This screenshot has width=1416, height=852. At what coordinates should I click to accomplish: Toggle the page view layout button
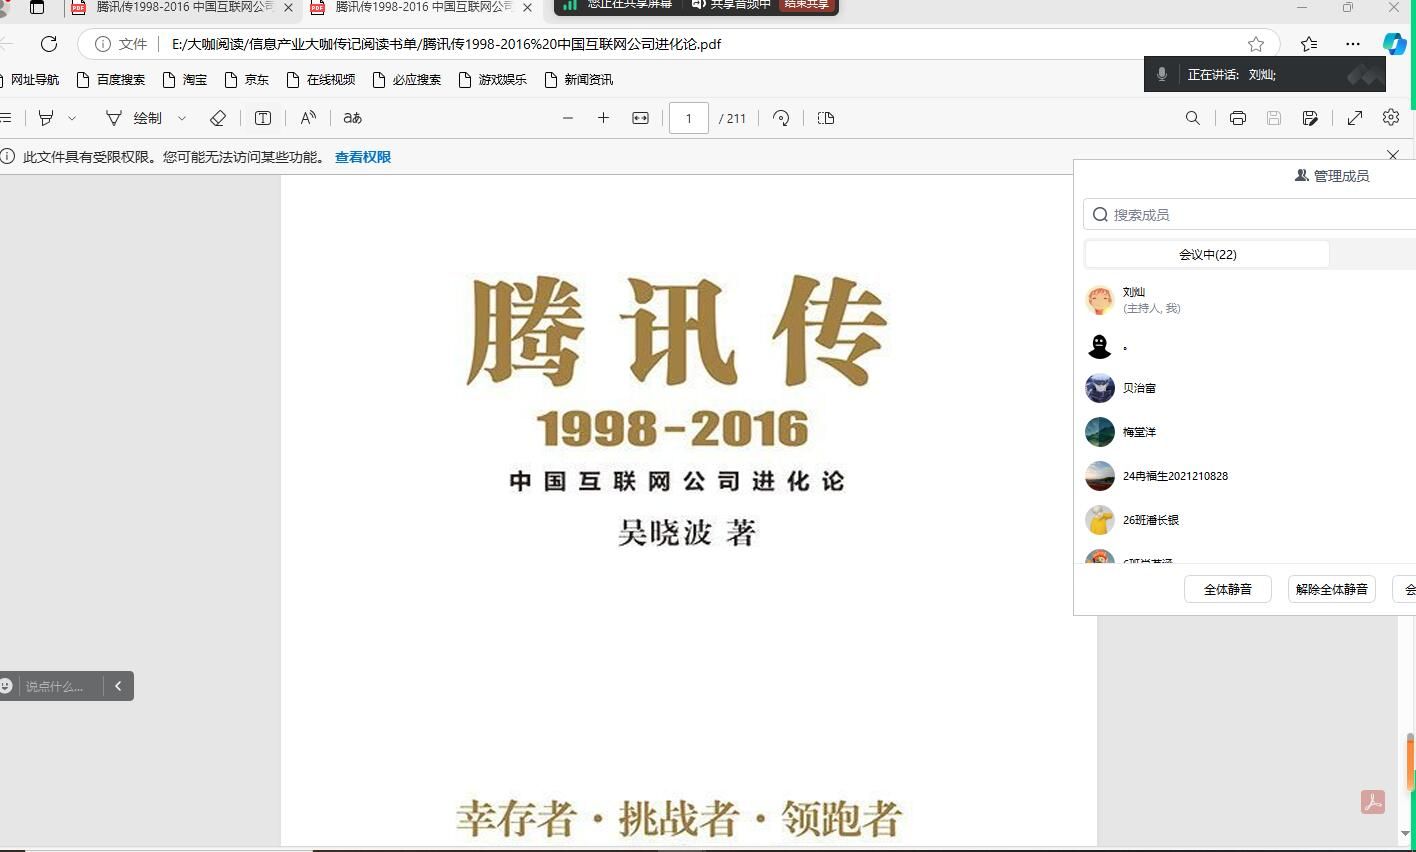(826, 118)
